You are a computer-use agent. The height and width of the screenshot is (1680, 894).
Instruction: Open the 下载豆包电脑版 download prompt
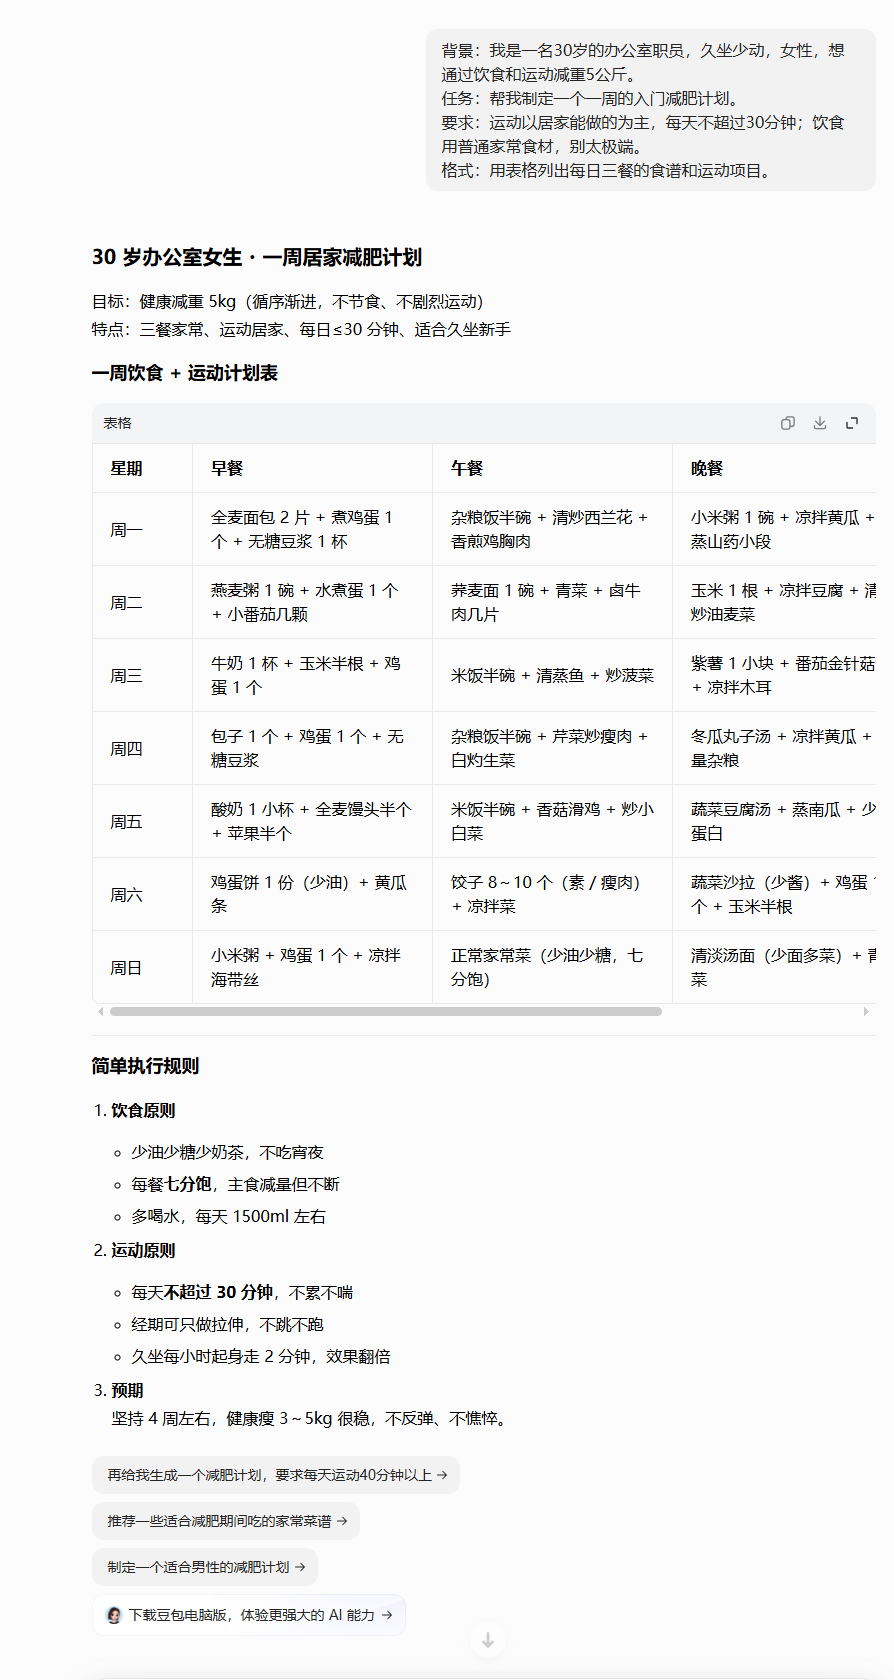click(x=249, y=1615)
